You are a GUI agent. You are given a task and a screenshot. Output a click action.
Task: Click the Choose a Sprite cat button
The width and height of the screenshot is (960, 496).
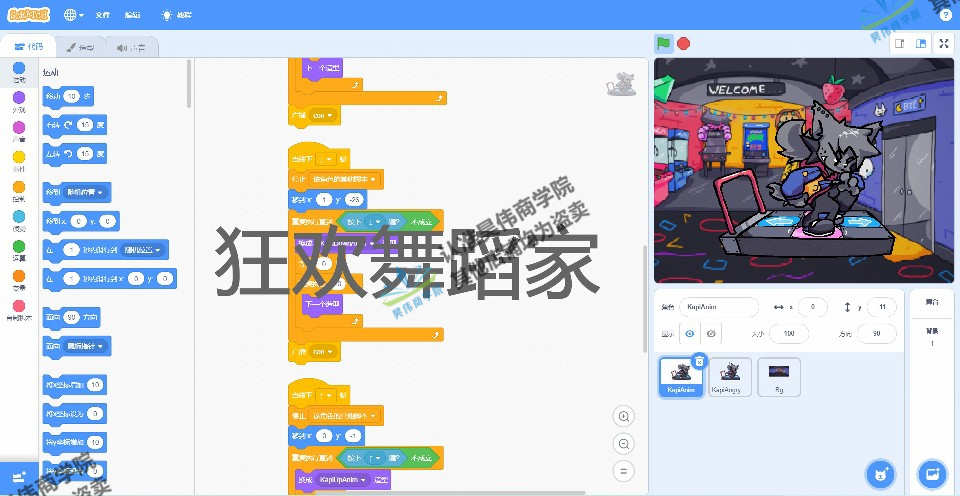pos(879,474)
